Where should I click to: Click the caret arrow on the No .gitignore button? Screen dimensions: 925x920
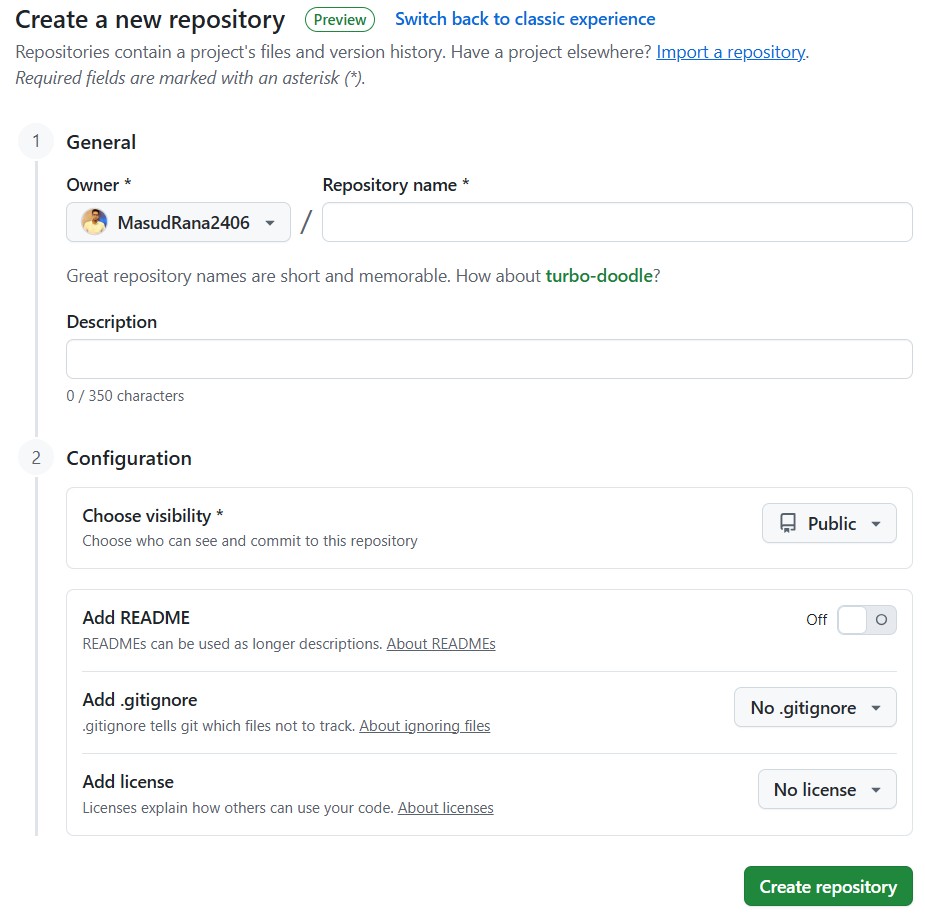tap(876, 708)
